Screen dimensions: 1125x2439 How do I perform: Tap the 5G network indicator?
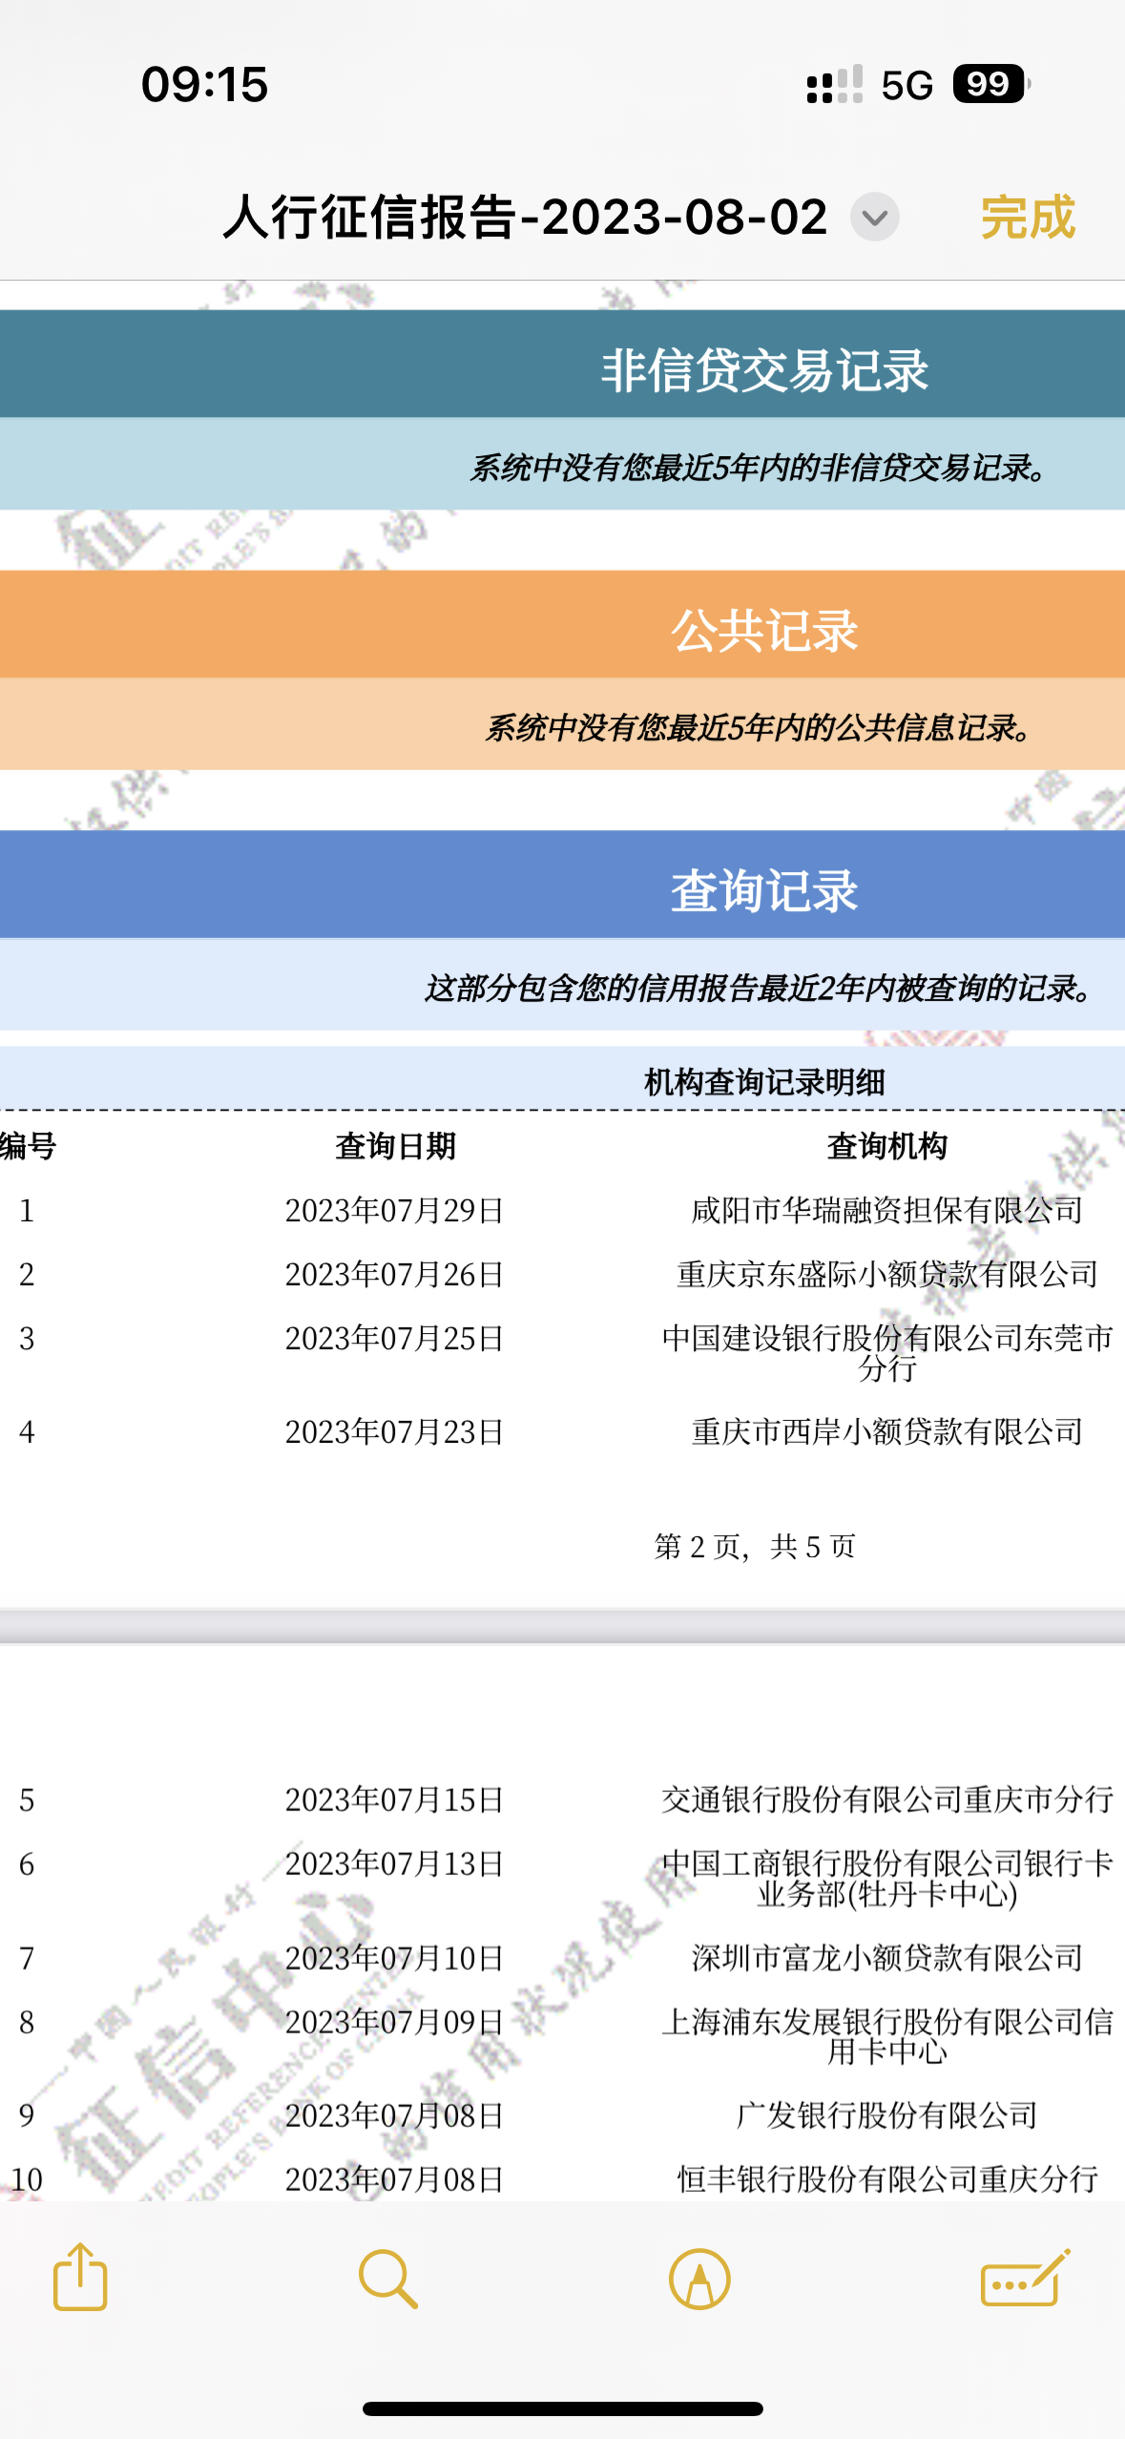907,85
